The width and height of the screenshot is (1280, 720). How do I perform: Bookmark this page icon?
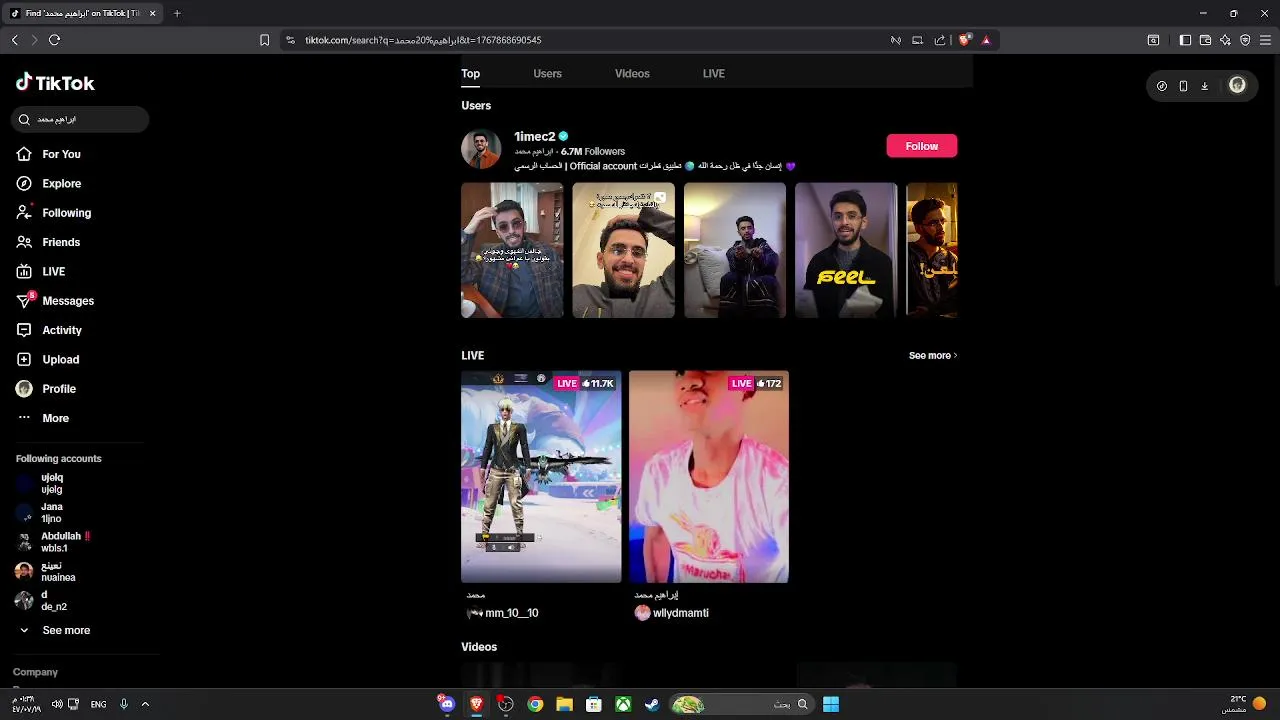click(264, 40)
